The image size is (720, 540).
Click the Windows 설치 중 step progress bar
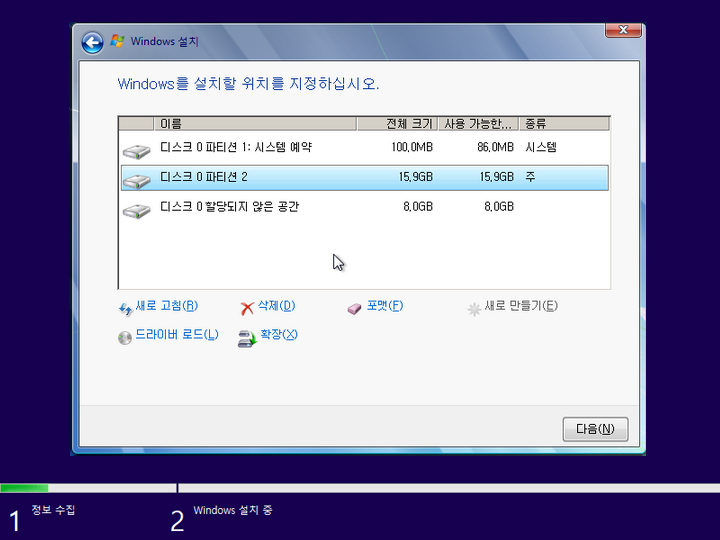[449, 488]
